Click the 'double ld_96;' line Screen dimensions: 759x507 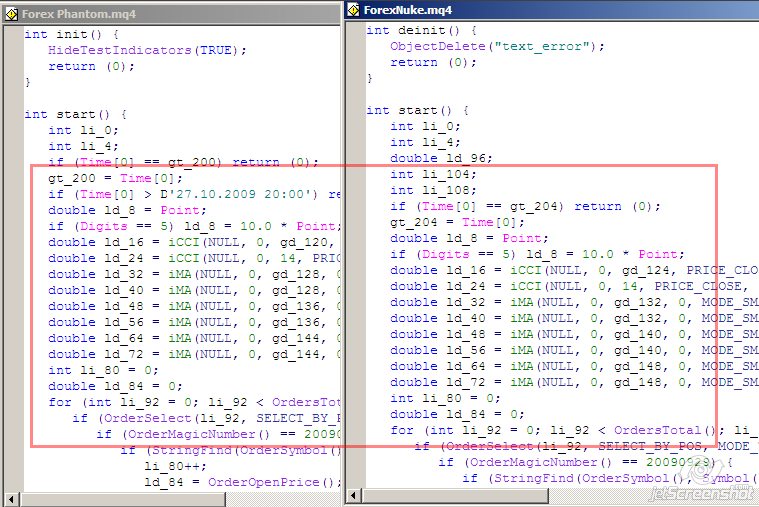pyautogui.click(x=441, y=158)
